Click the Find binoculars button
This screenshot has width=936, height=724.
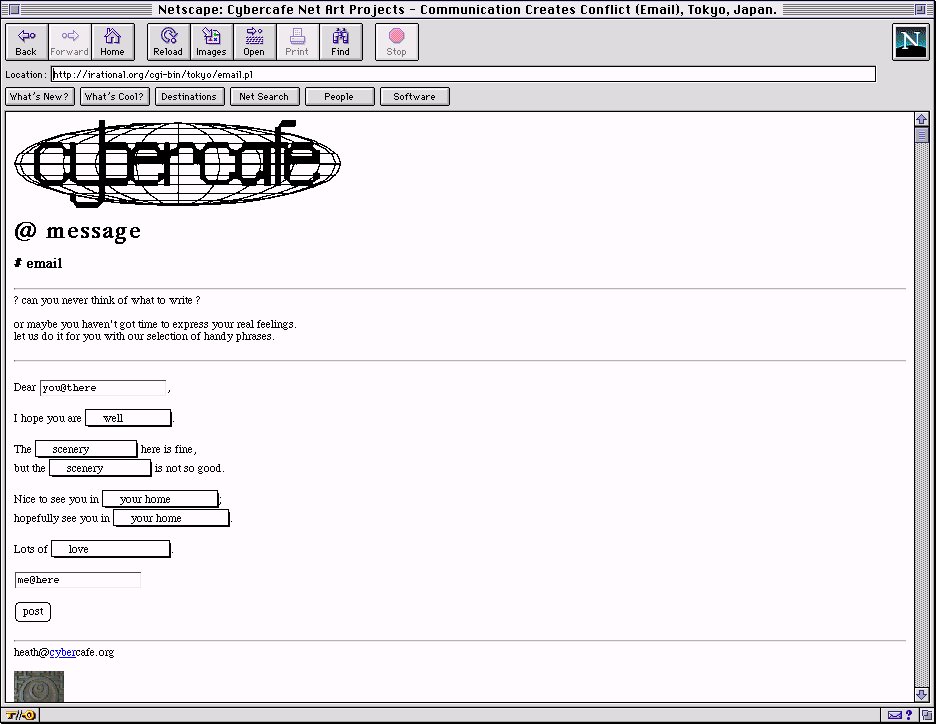(341, 42)
